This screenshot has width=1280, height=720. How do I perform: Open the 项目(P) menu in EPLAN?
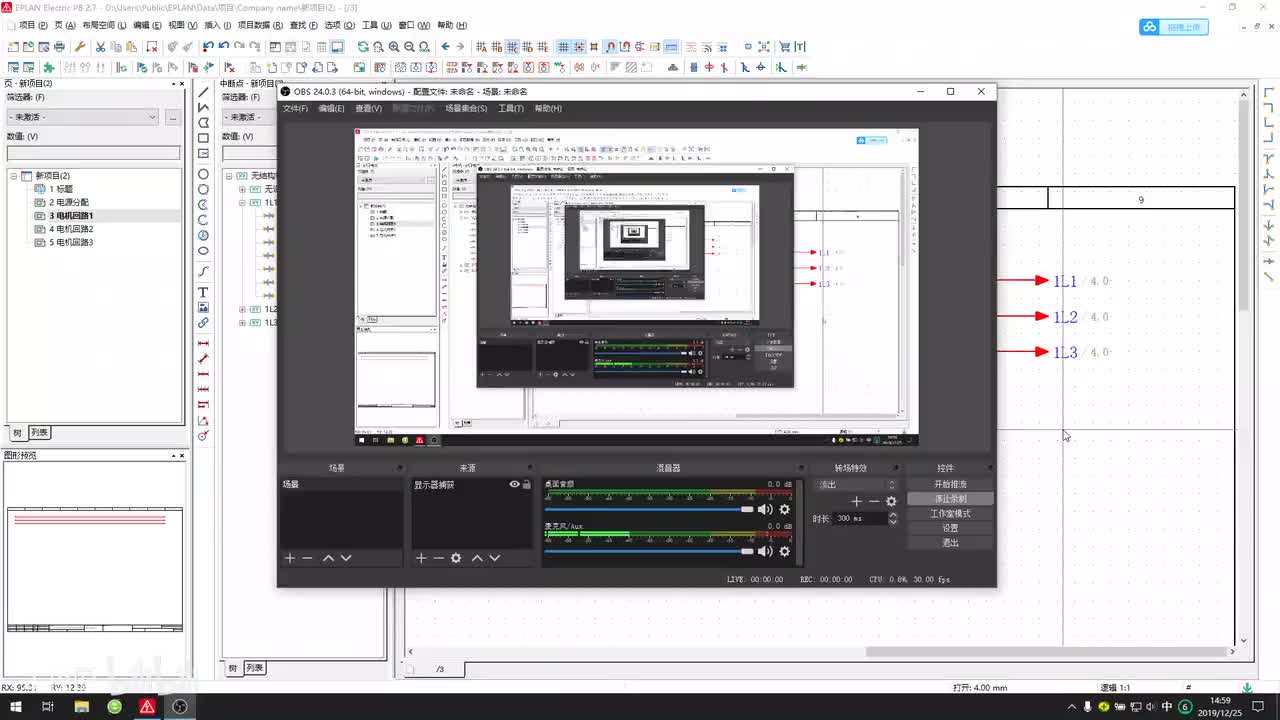tap(34, 25)
